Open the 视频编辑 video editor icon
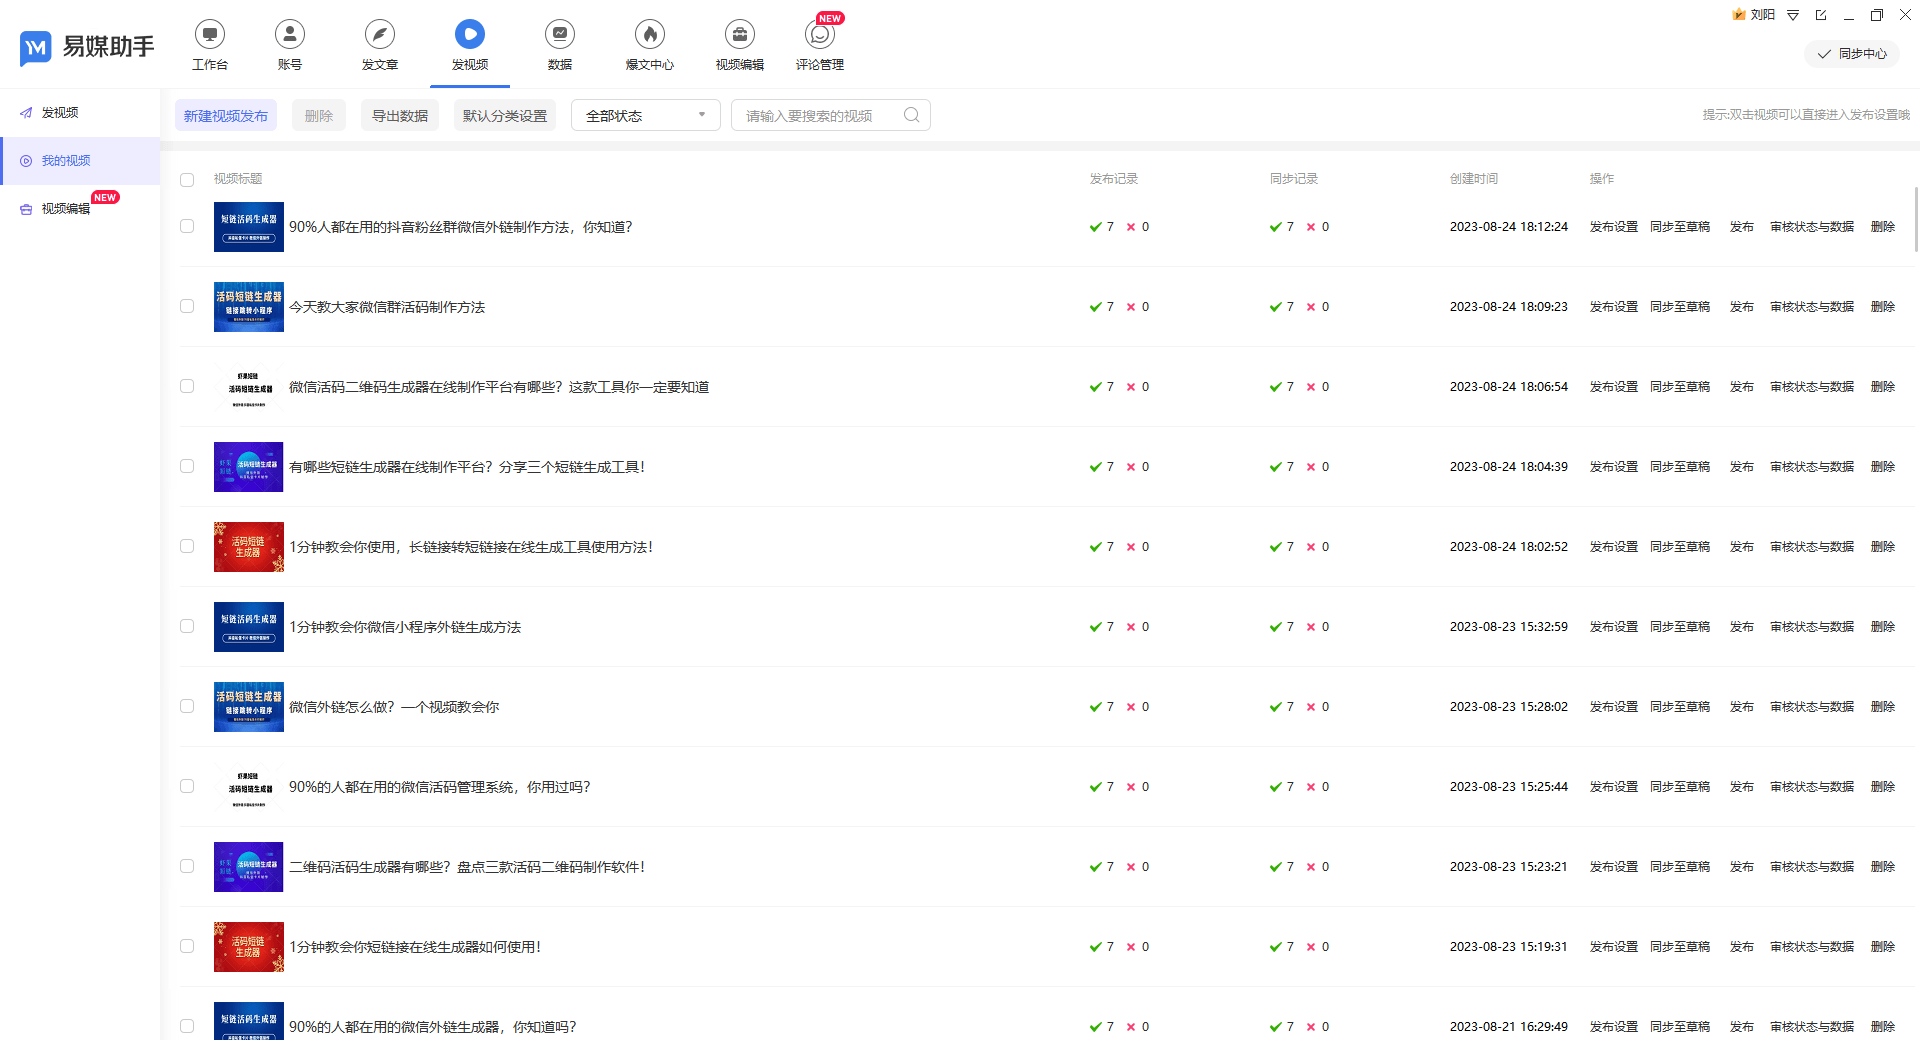Screen dimensions: 1920x1040 coord(739,43)
